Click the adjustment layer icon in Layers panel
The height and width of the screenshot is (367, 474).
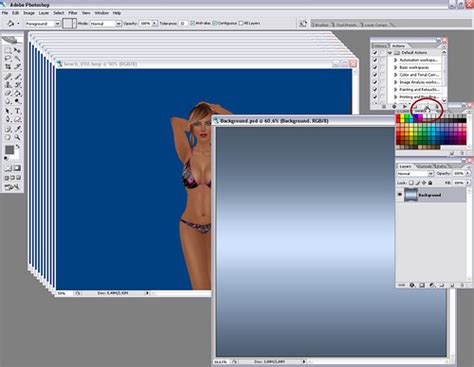(x=432, y=285)
